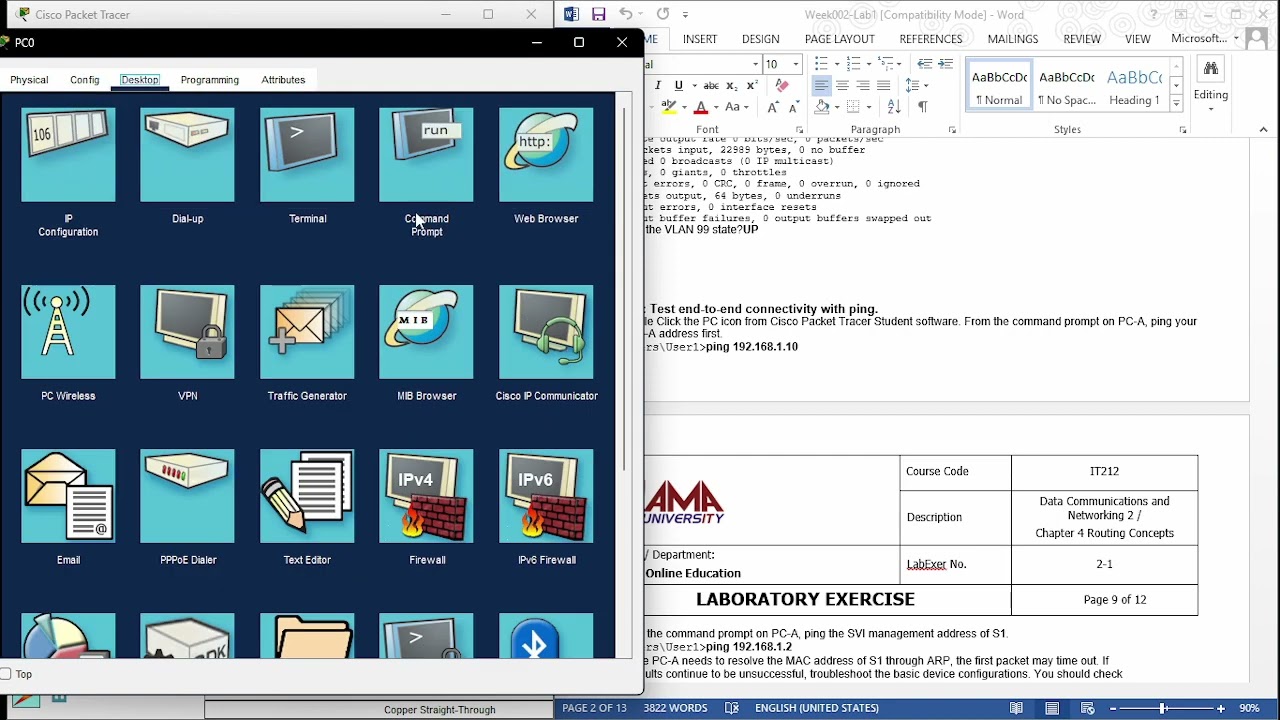This screenshot has width=1280, height=720.
Task: Center align the paragraph
Action: pyautogui.click(x=842, y=85)
